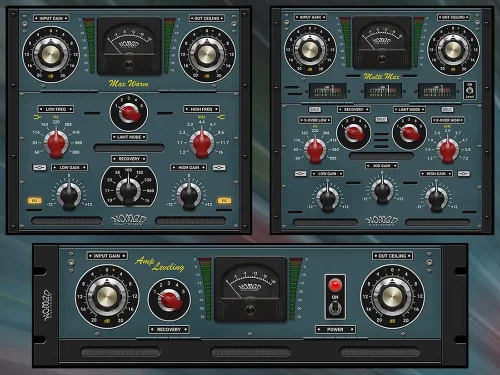Click the Multi Max X-Over High knob
500x375 pixels.
click(x=447, y=150)
